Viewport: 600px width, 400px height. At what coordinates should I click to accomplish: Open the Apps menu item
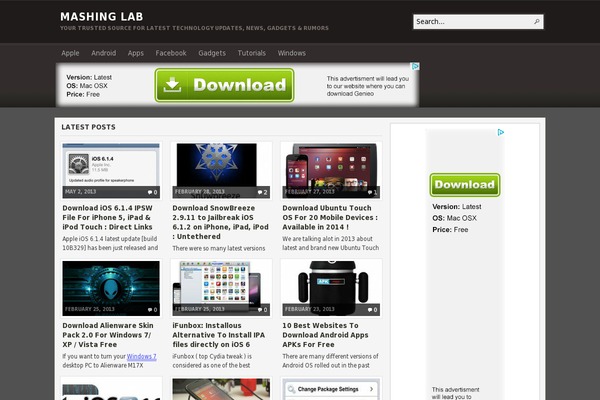[x=136, y=53]
